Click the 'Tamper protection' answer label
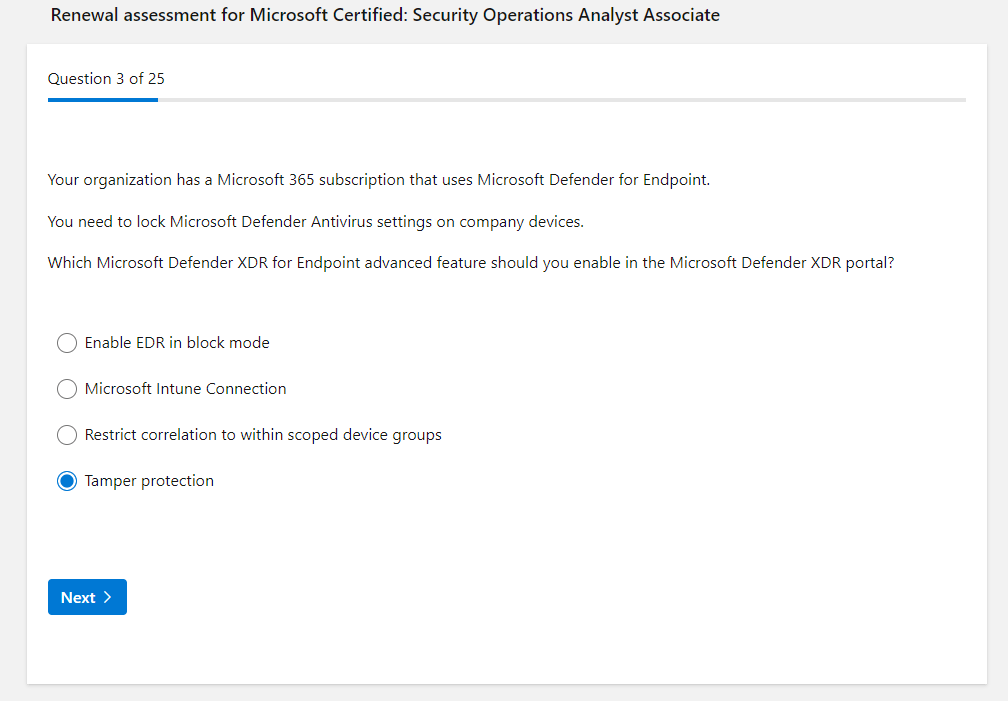 (149, 481)
